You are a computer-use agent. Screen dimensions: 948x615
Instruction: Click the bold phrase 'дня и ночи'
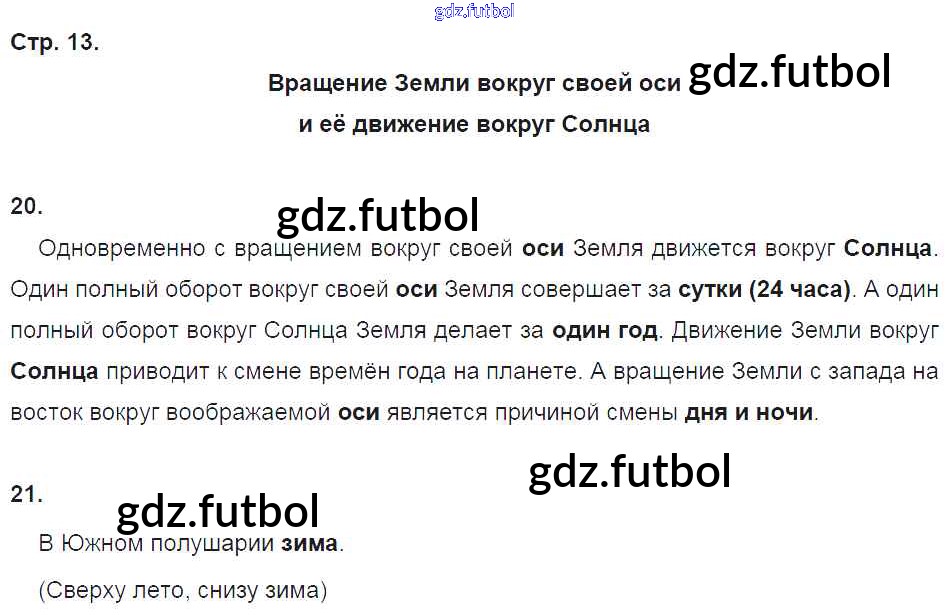(748, 412)
